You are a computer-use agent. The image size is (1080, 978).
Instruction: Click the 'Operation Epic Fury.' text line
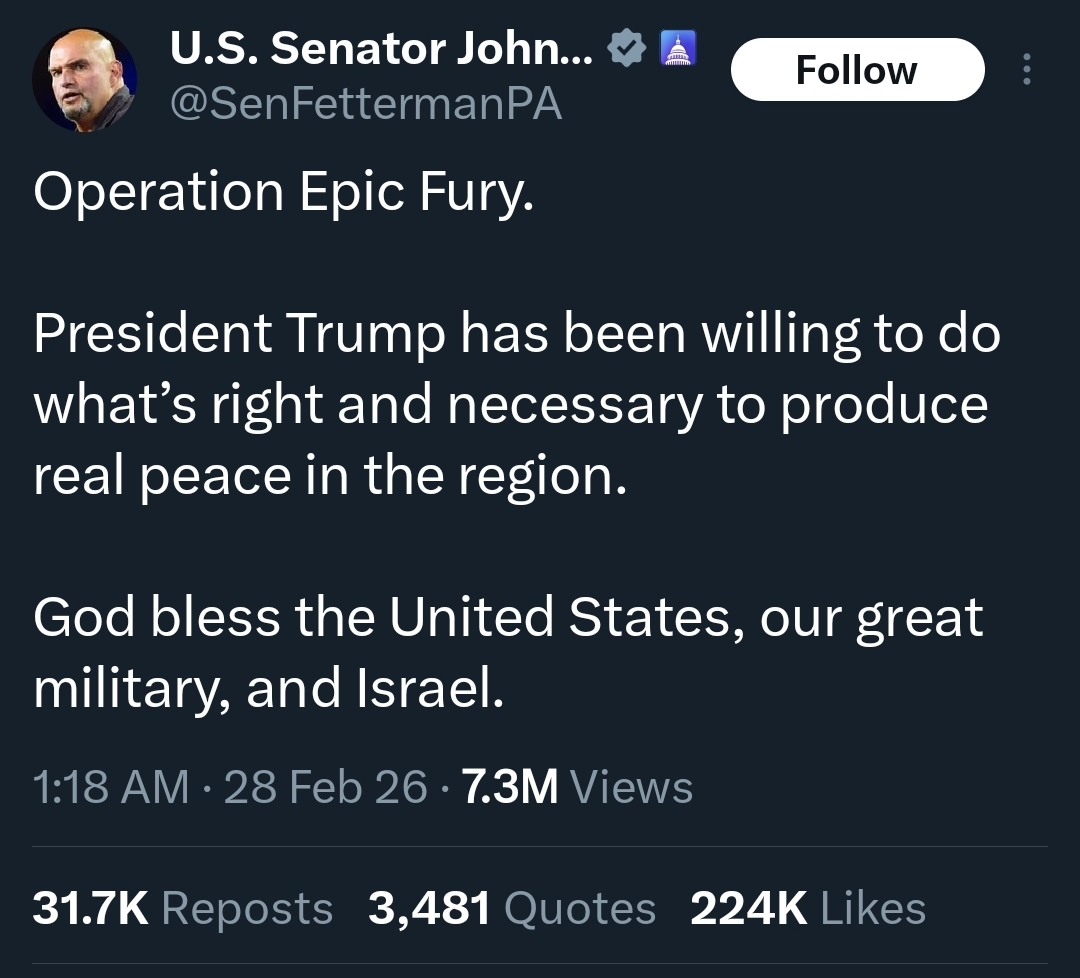[284, 191]
